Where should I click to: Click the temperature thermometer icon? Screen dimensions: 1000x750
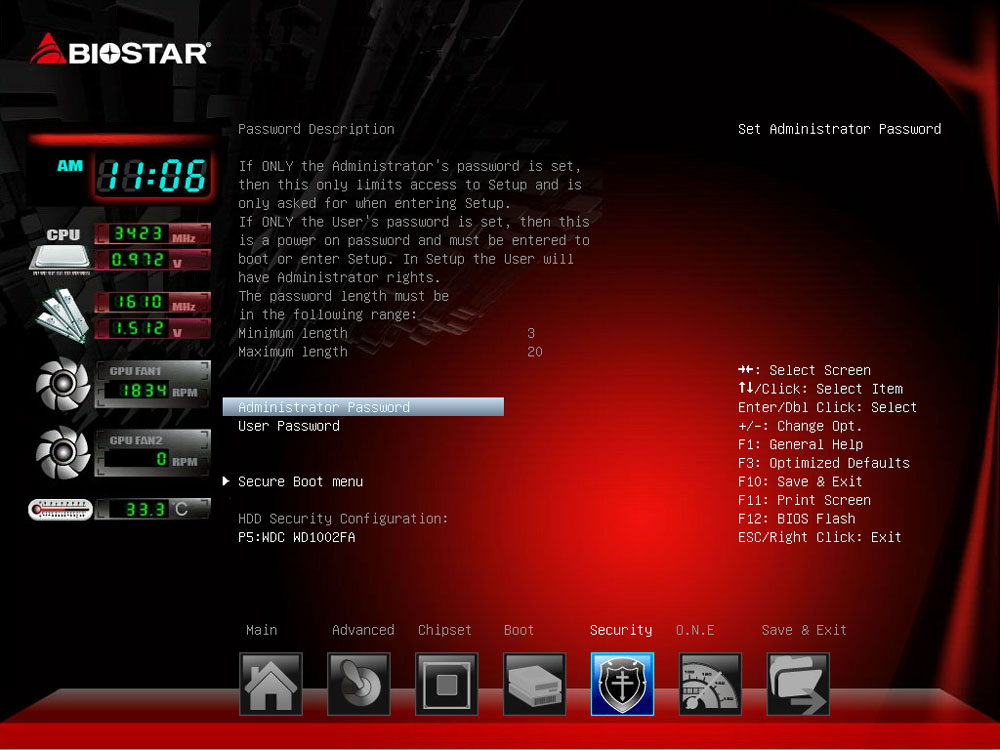[x=60, y=510]
